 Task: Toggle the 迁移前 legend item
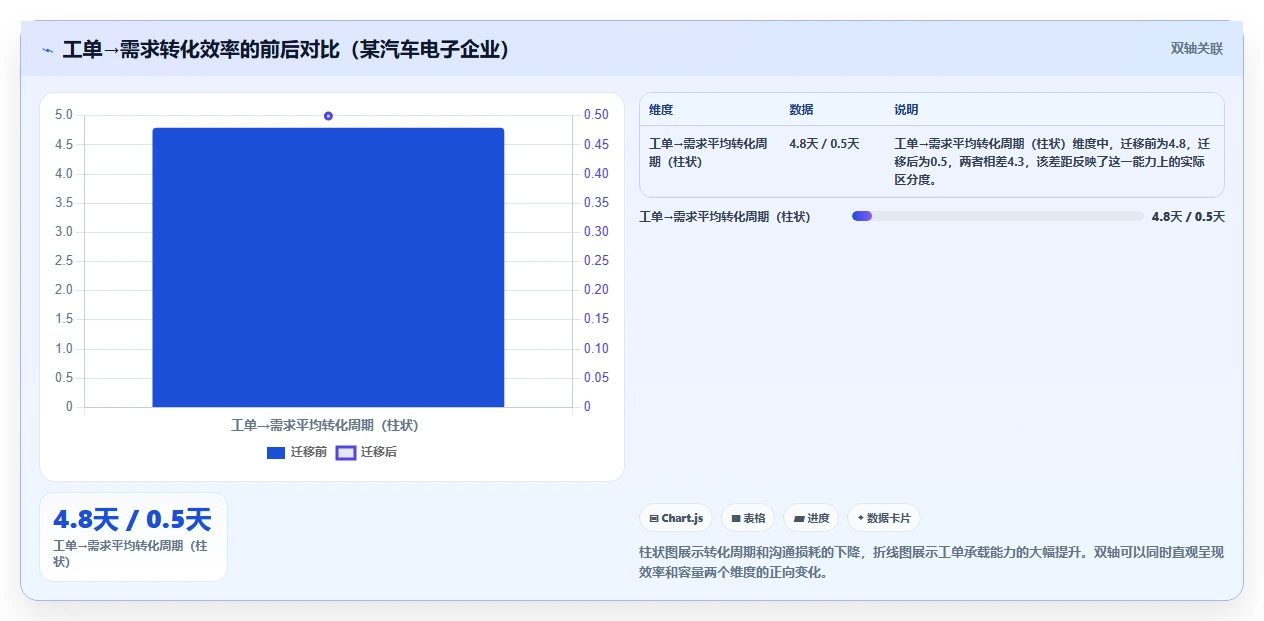tap(297, 452)
